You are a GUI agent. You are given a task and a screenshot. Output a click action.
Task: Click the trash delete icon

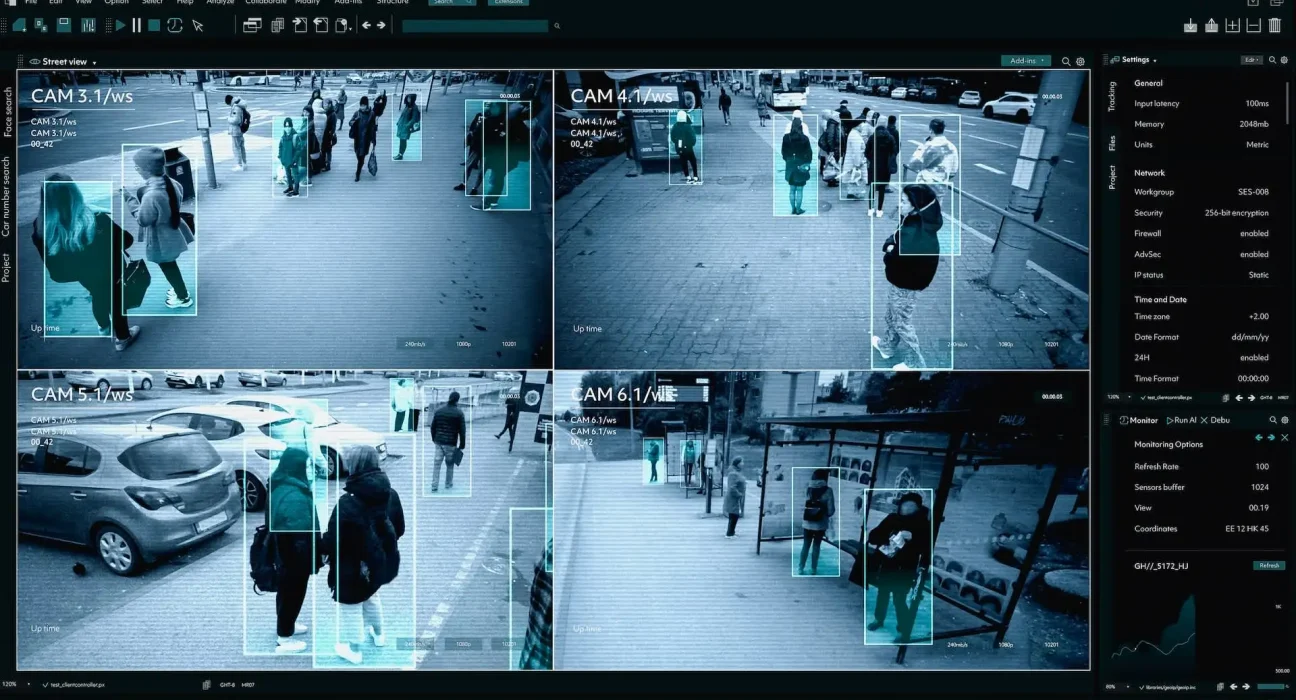click(1274, 25)
